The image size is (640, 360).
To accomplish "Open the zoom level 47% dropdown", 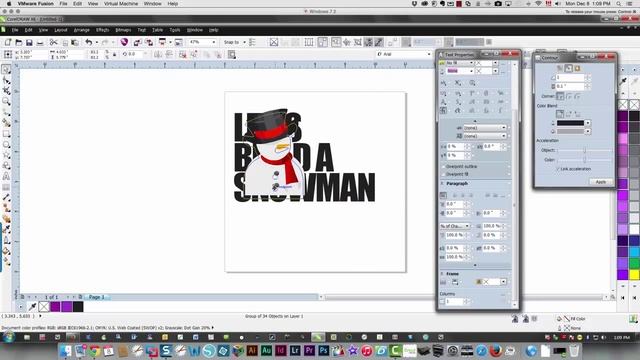I will tap(213, 42).
